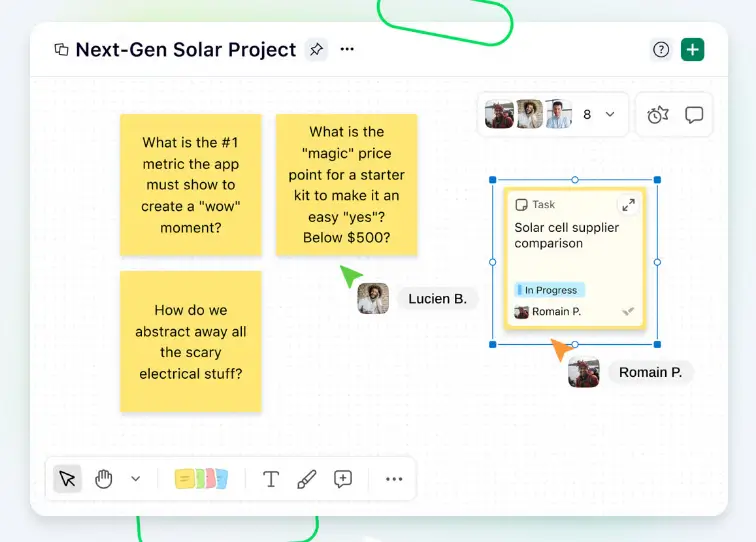Click the Task type icon on card
Viewport: 756px width, 542px height.
click(521, 205)
